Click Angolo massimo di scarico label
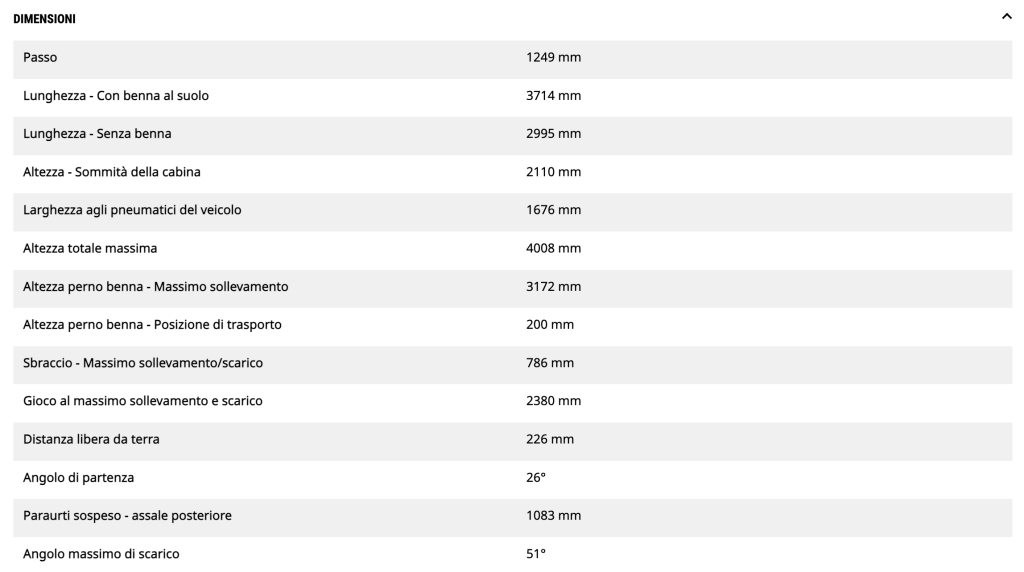1024x572 pixels. (102, 553)
